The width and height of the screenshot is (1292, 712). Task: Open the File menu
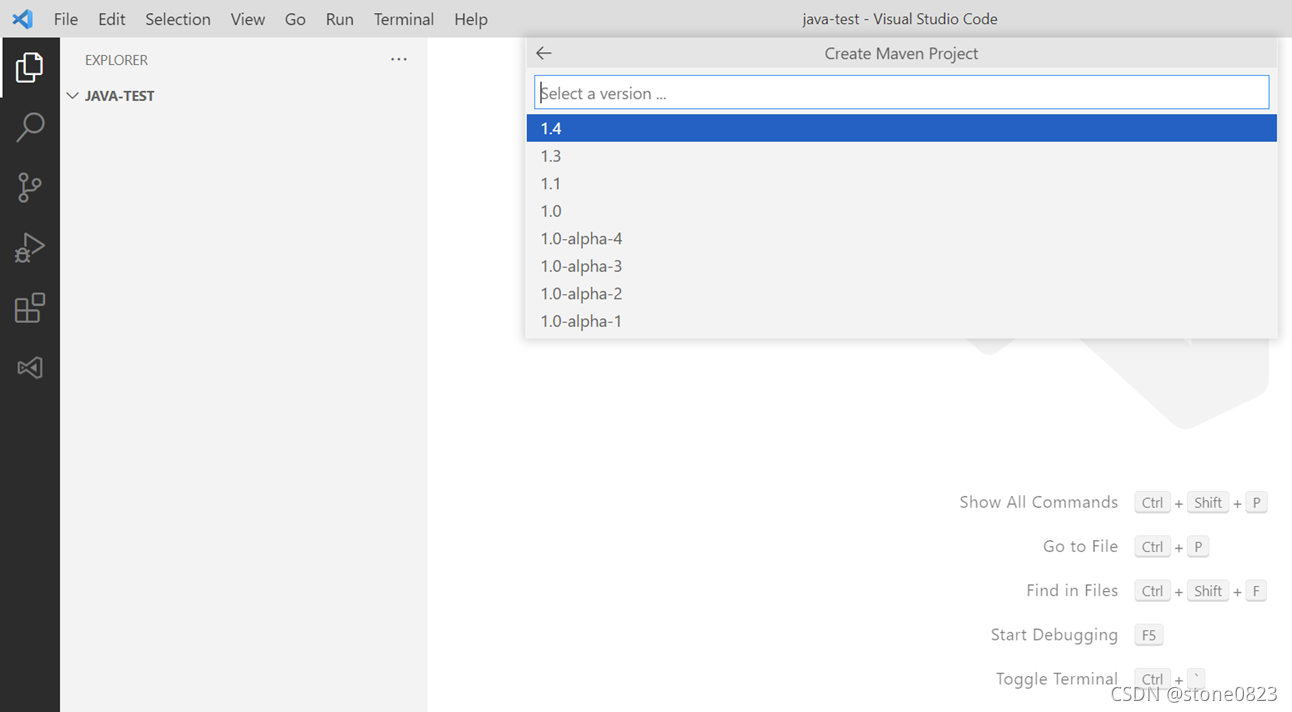66,19
